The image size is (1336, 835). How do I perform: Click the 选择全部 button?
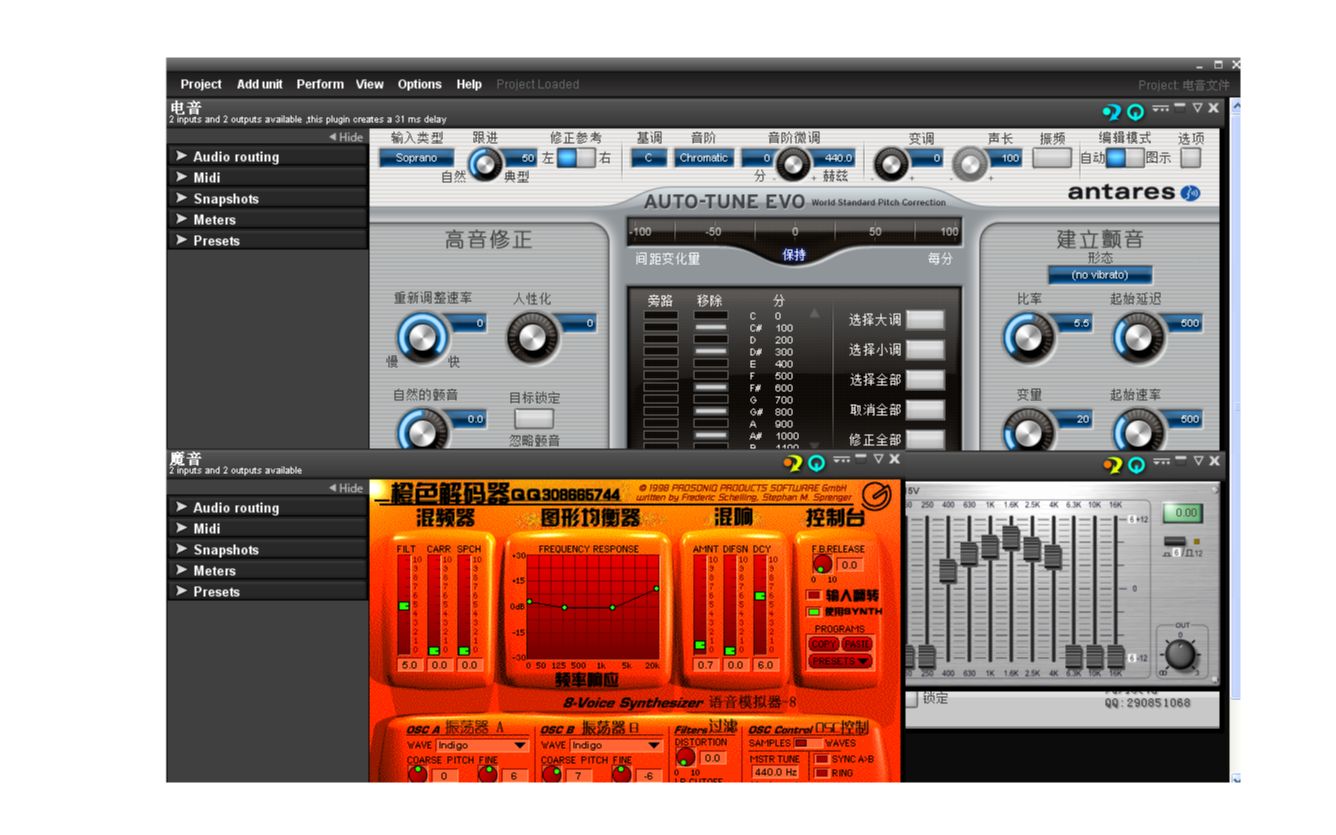[925, 380]
